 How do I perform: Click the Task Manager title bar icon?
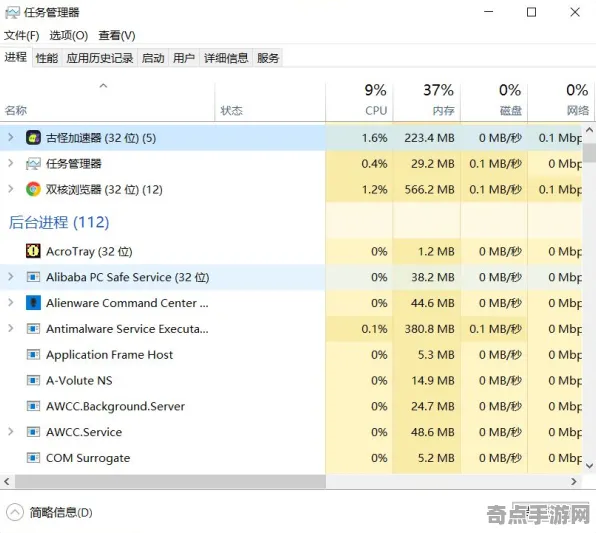click(x=12, y=12)
